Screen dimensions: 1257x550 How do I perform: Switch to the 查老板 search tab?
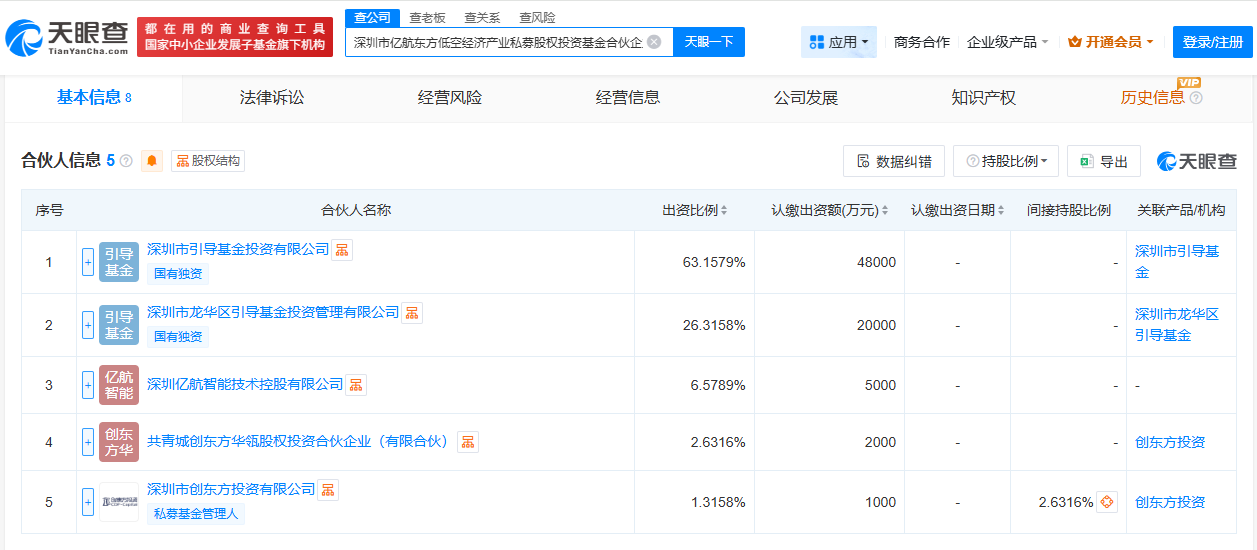point(427,18)
